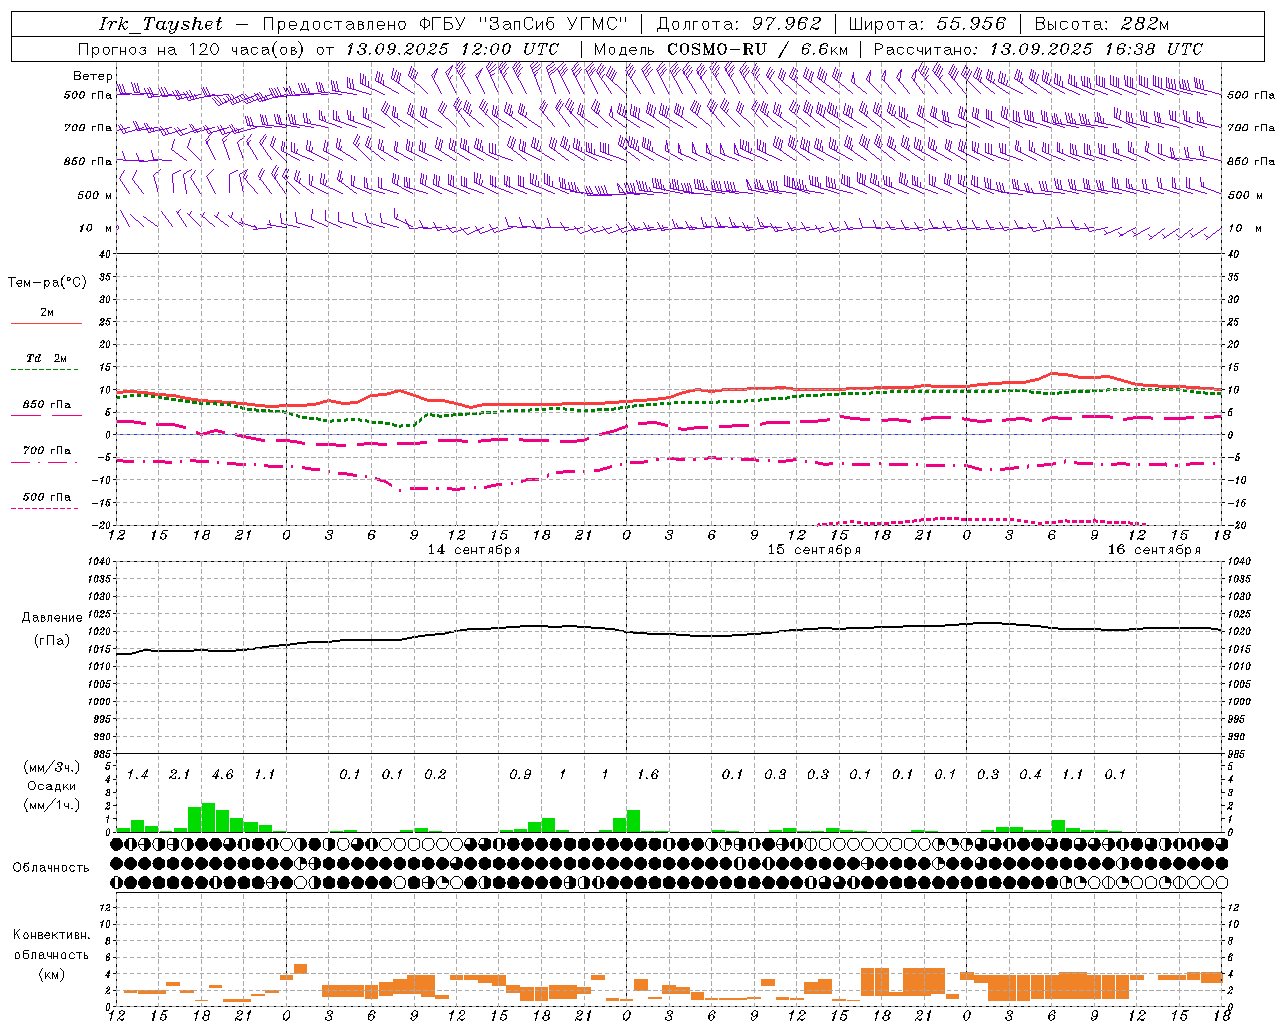Screen dimensions: 1280x1024
Task: Click the Высота: 282м header entry
Action: click(x=1102, y=24)
